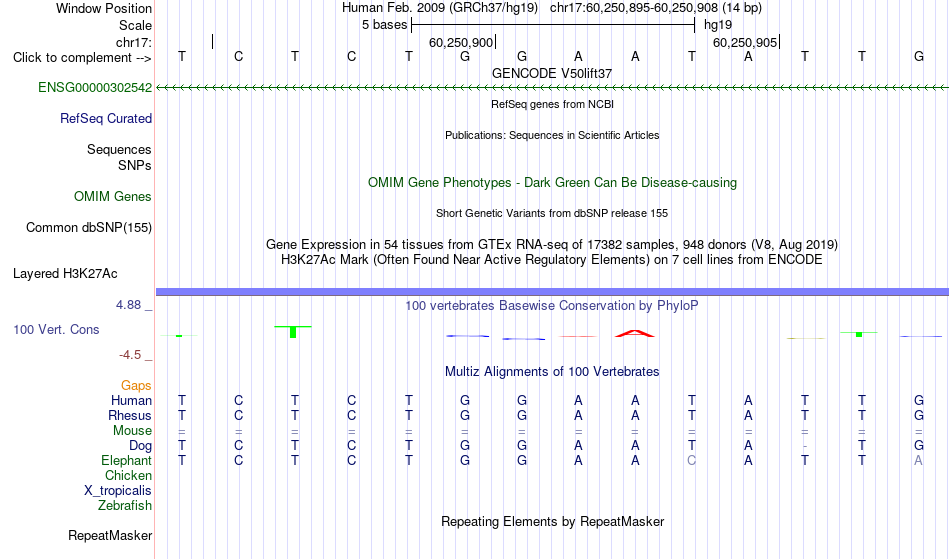Open the RefSeq Curated track label
This screenshot has height=559, width=950.
click(106, 119)
